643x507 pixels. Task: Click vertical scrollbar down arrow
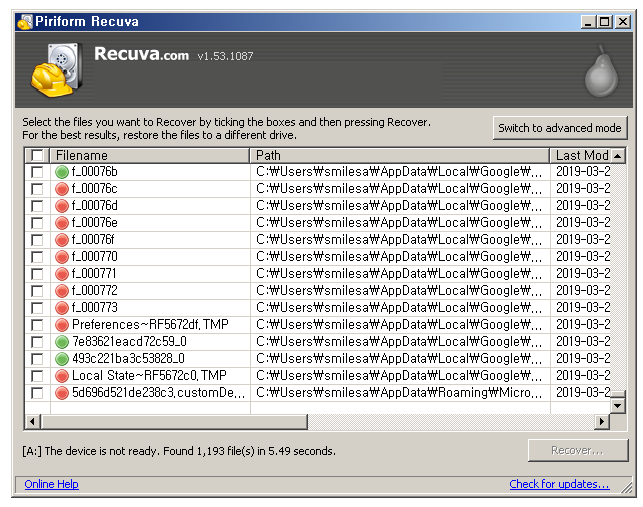(x=618, y=406)
